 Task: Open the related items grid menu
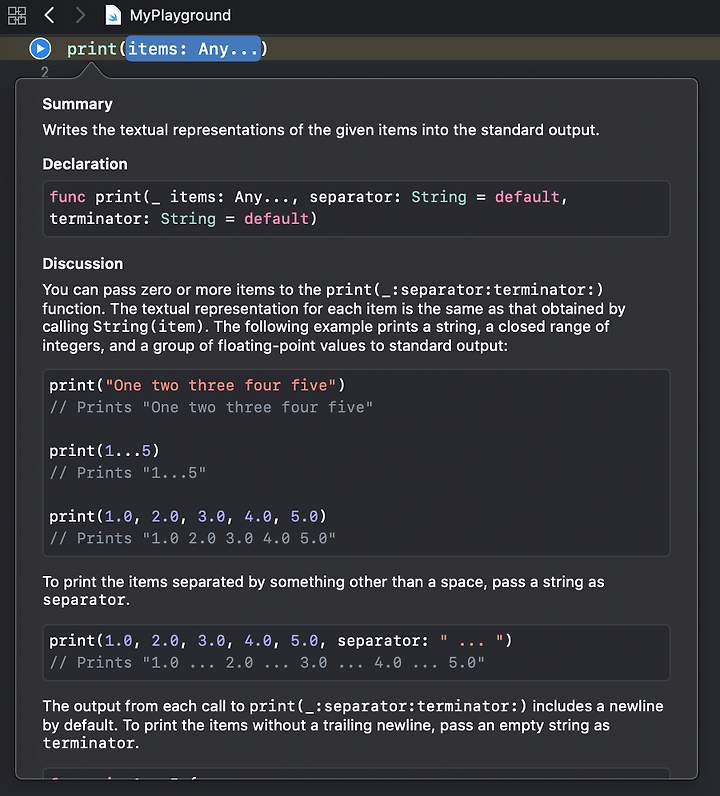17,15
